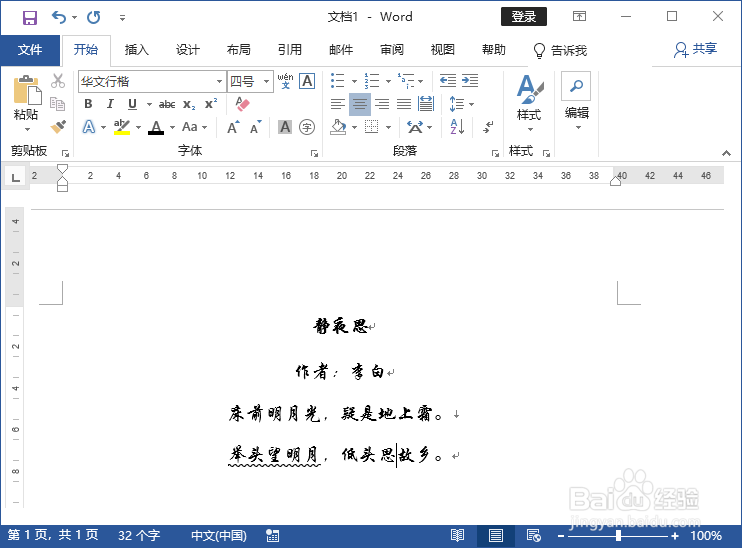Click the enclosed character 字 icon

(x=307, y=127)
